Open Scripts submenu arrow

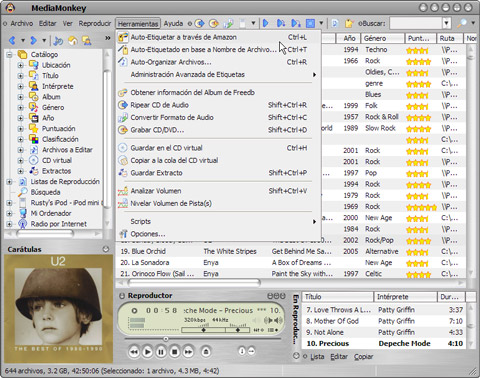(314, 222)
